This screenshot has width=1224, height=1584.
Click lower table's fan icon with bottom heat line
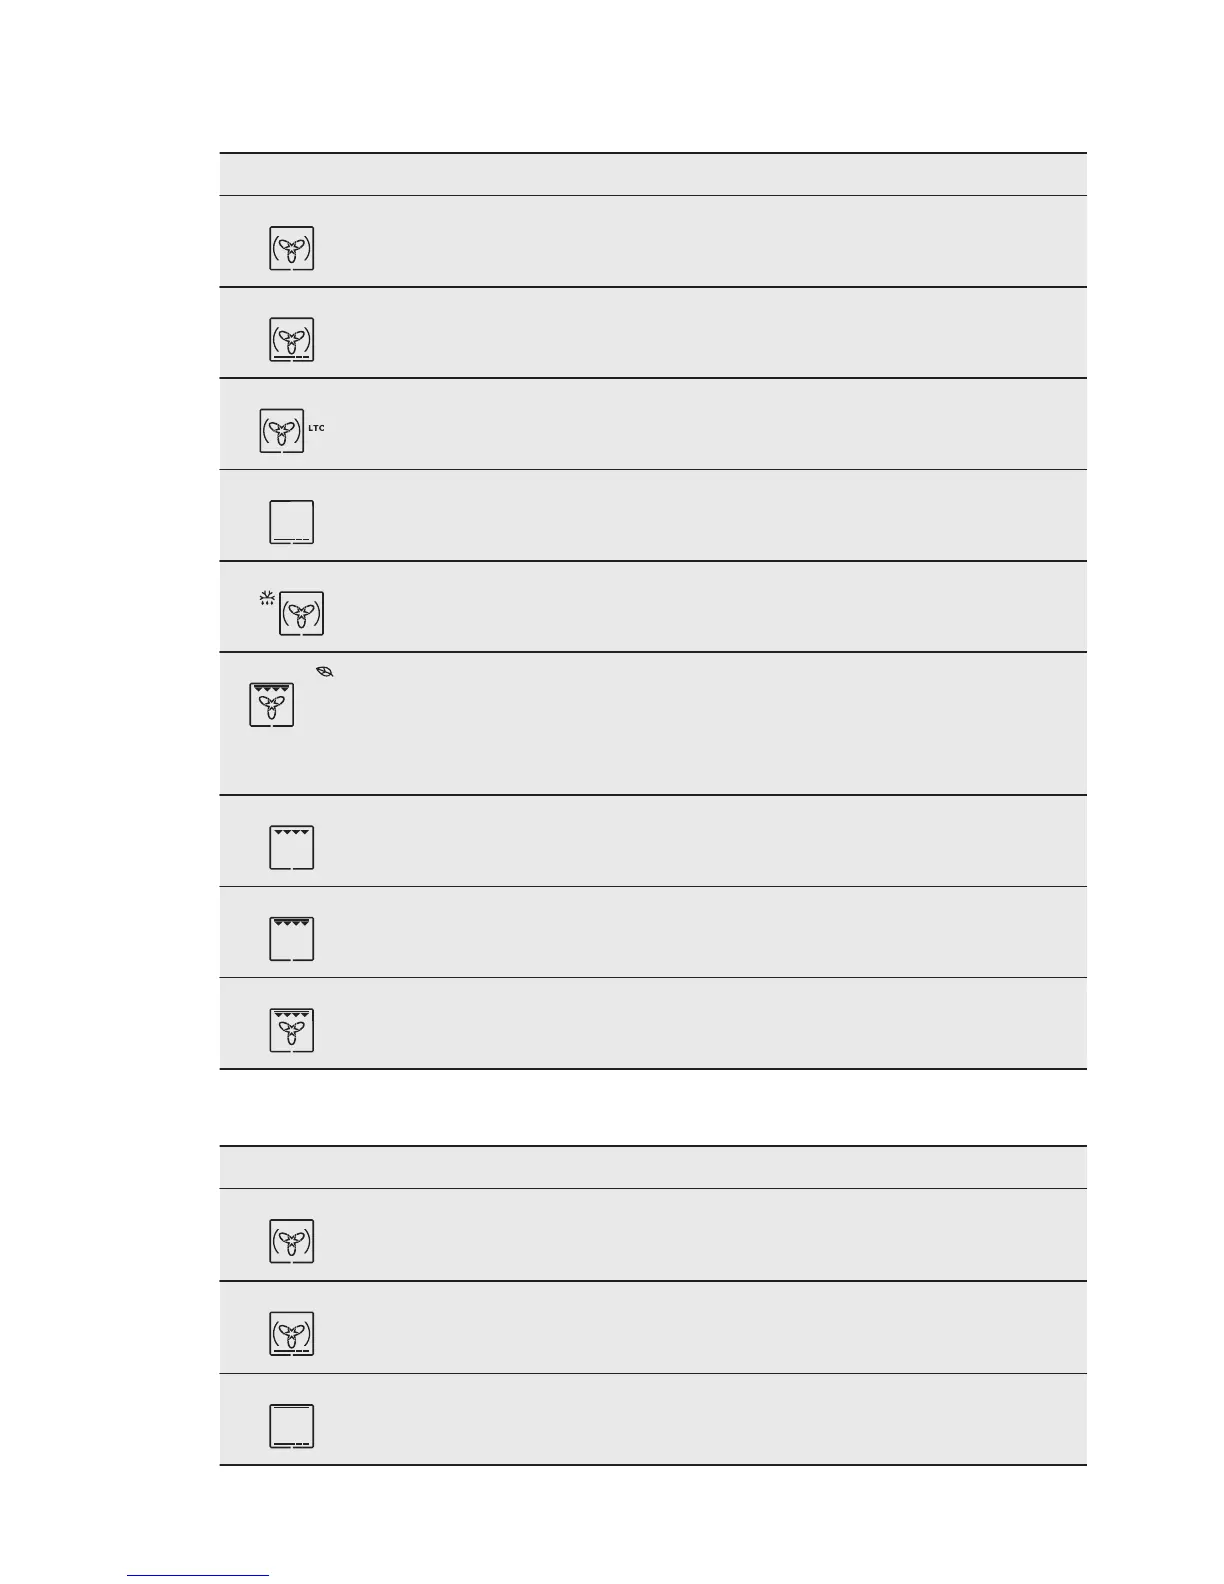291,1333
